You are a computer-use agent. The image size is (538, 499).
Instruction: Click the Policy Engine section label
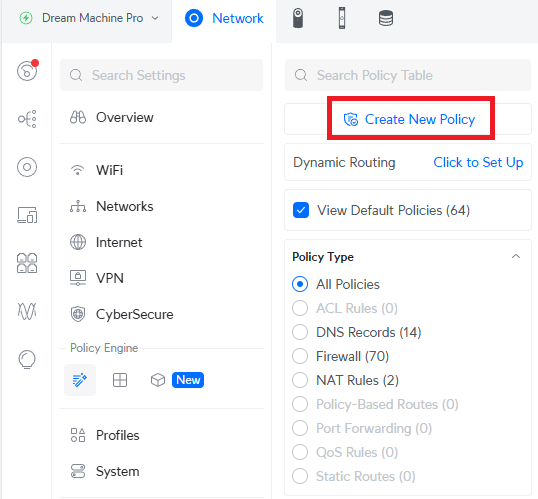point(104,348)
